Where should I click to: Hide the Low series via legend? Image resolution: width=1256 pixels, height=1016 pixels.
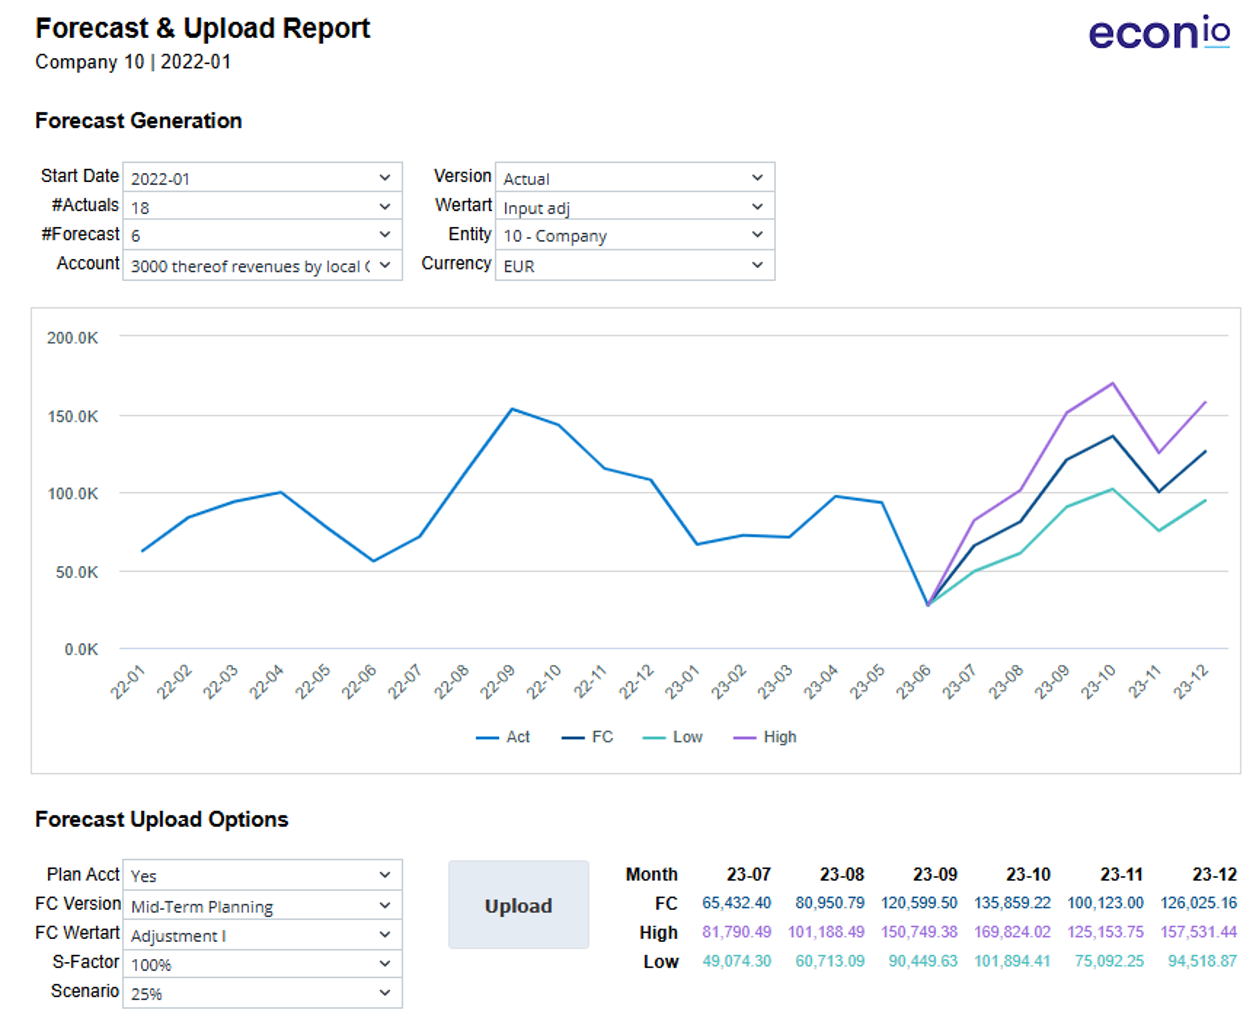tap(674, 737)
